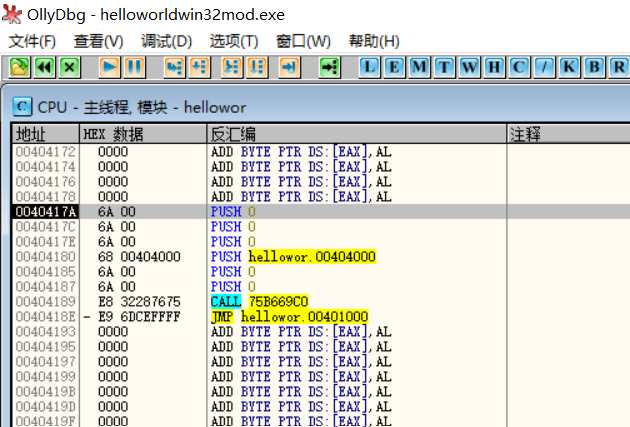This screenshot has width=630, height=427.
Task: Open the 调试(D) menu
Action: (x=166, y=41)
